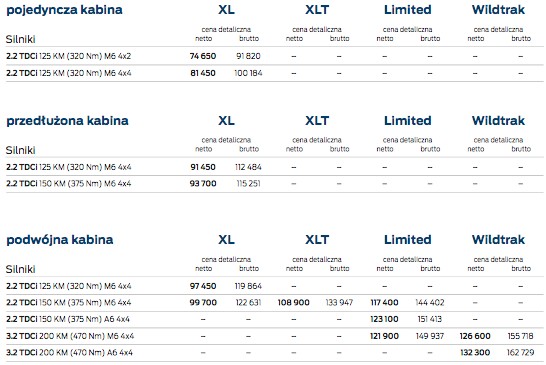Select the 108 900 XLT netto price
The width and height of the screenshot is (546, 365).
click(x=294, y=303)
